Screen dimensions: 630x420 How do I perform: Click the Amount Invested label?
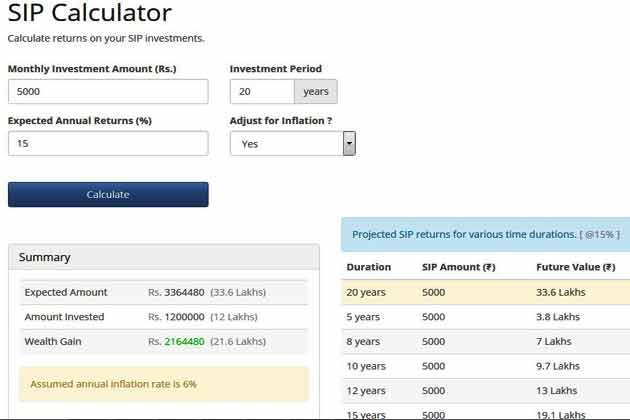(64, 317)
